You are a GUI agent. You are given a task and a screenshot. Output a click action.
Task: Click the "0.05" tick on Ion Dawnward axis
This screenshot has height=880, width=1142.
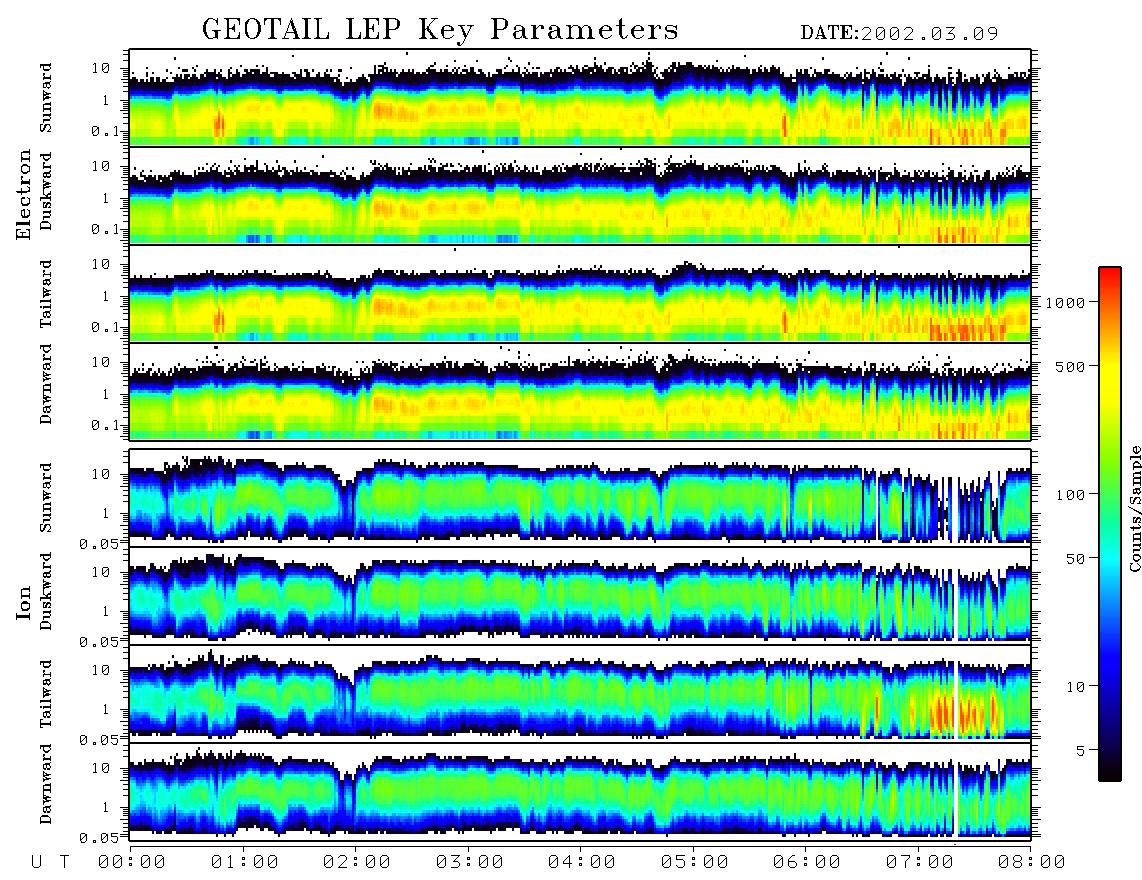pyautogui.click(x=100, y=838)
